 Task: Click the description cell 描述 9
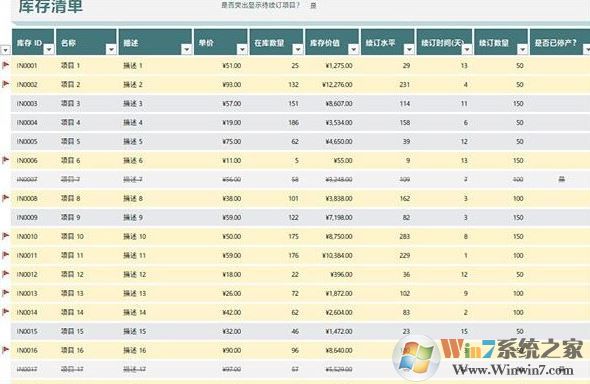tap(133, 217)
